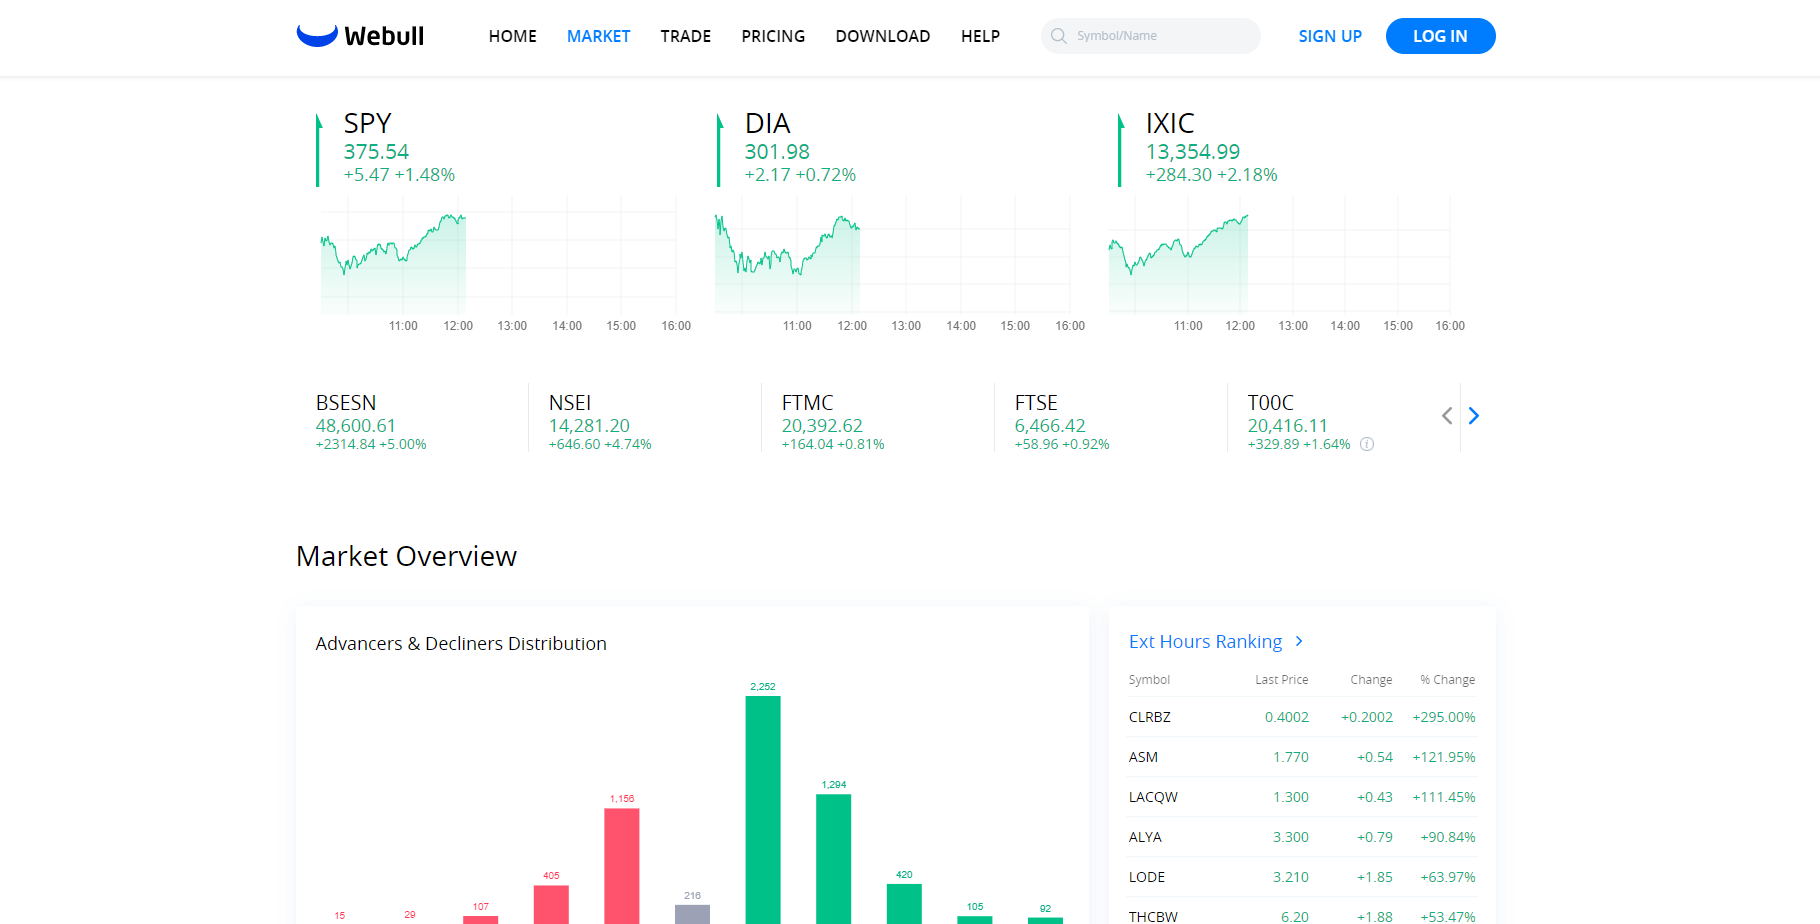Open the DOWNLOAD menu item
The width and height of the screenshot is (1820, 924).
[883, 36]
